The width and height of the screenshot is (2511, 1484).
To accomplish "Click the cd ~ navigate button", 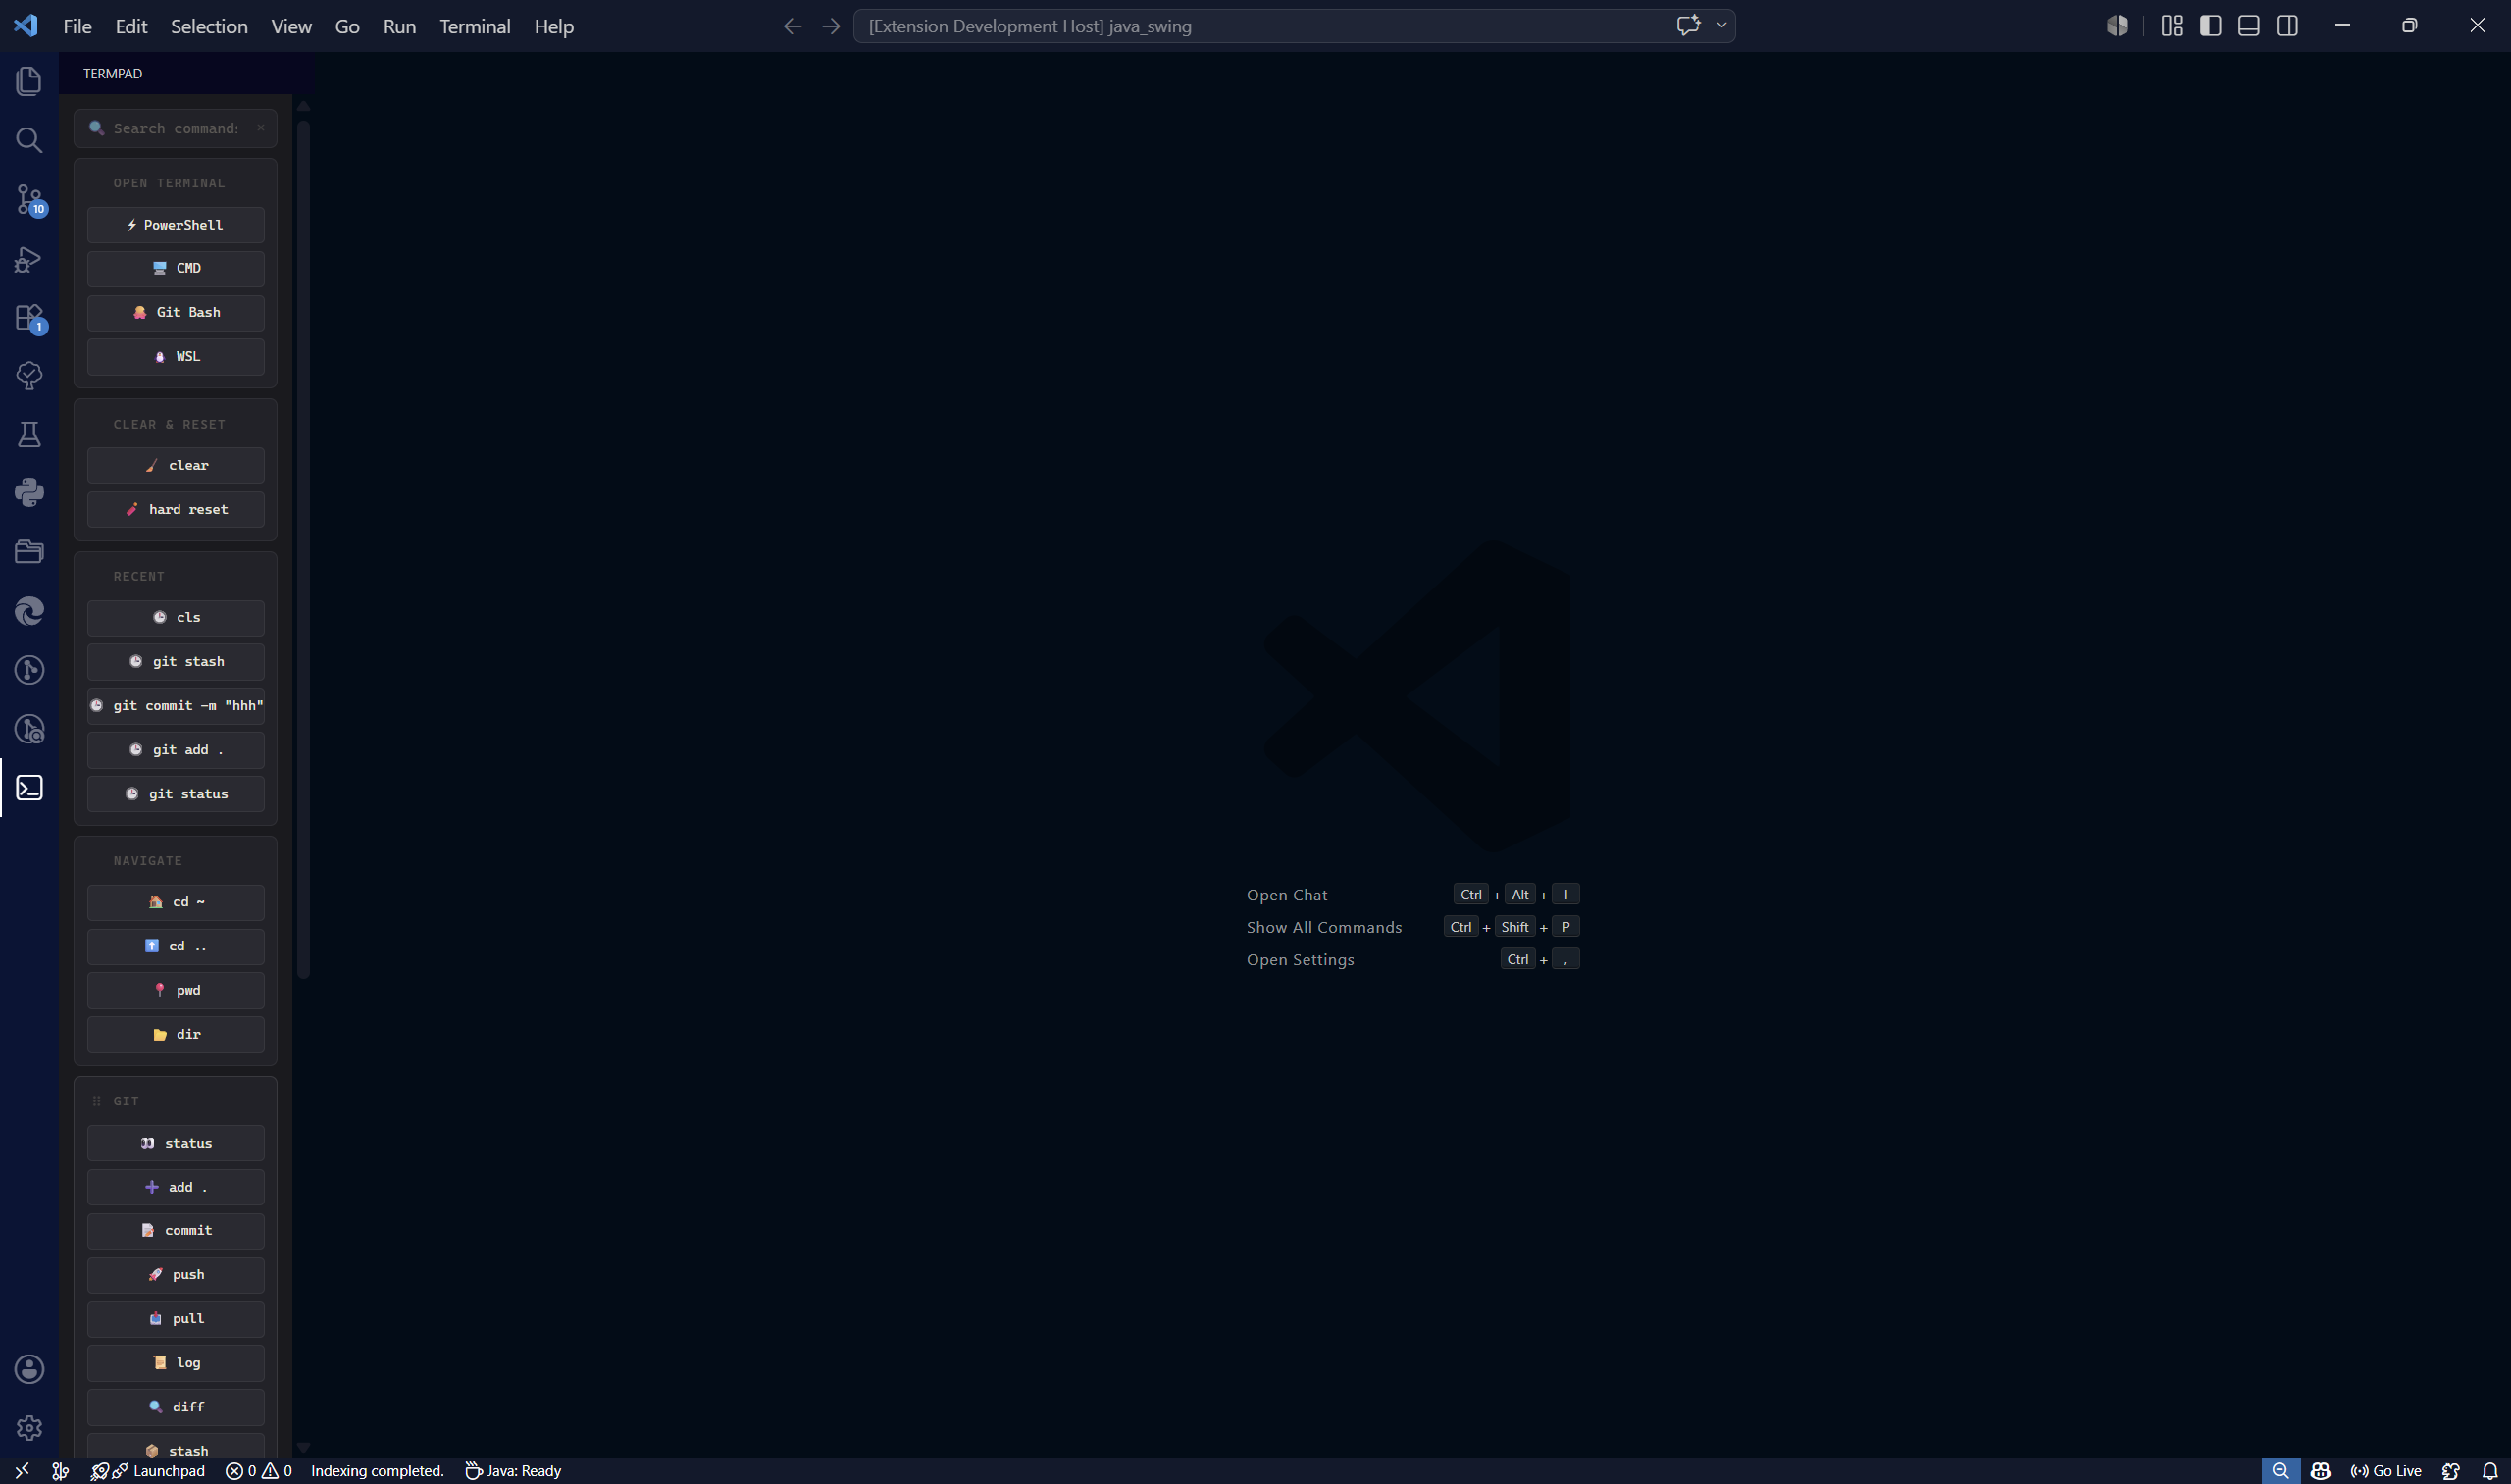I will [175, 902].
